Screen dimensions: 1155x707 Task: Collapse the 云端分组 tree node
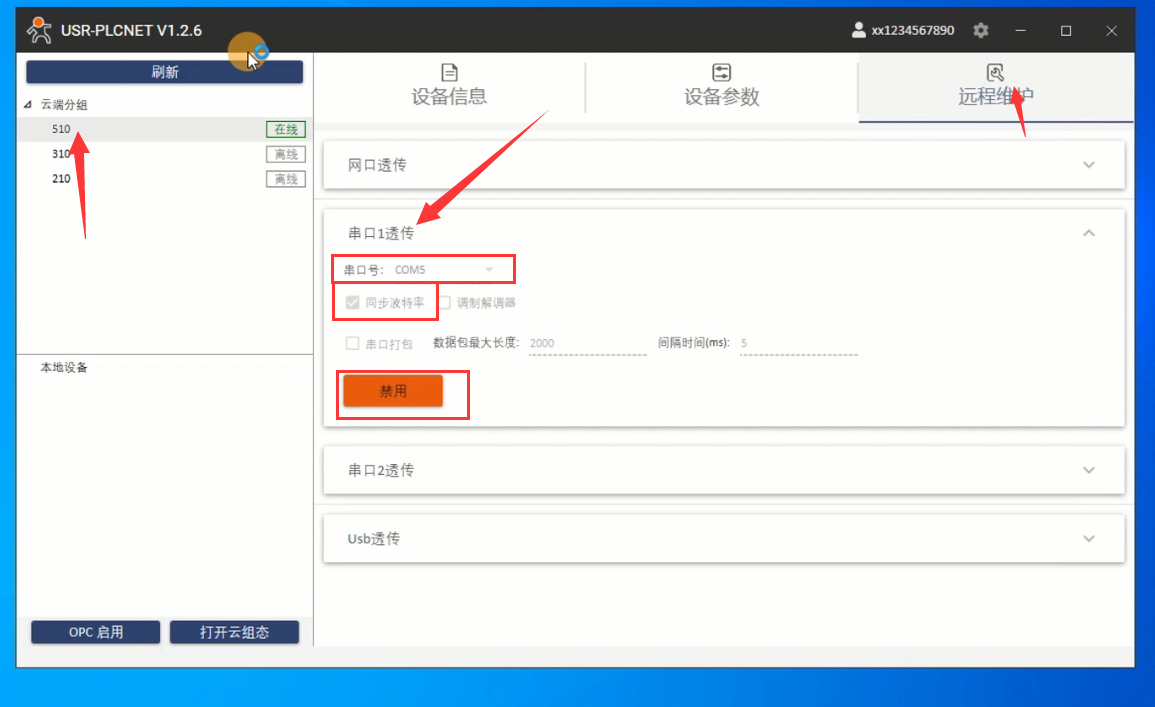pyautogui.click(x=28, y=105)
